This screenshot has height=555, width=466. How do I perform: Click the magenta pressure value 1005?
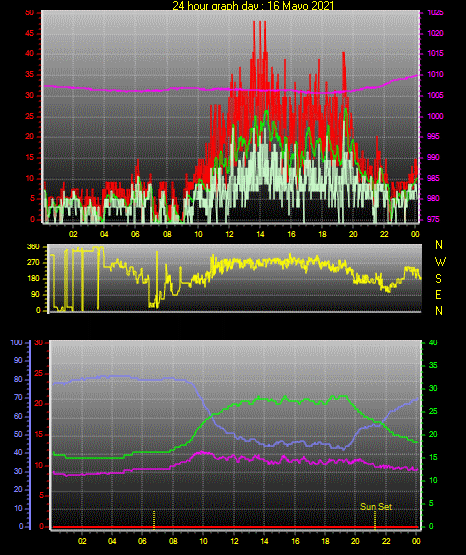point(435,95)
